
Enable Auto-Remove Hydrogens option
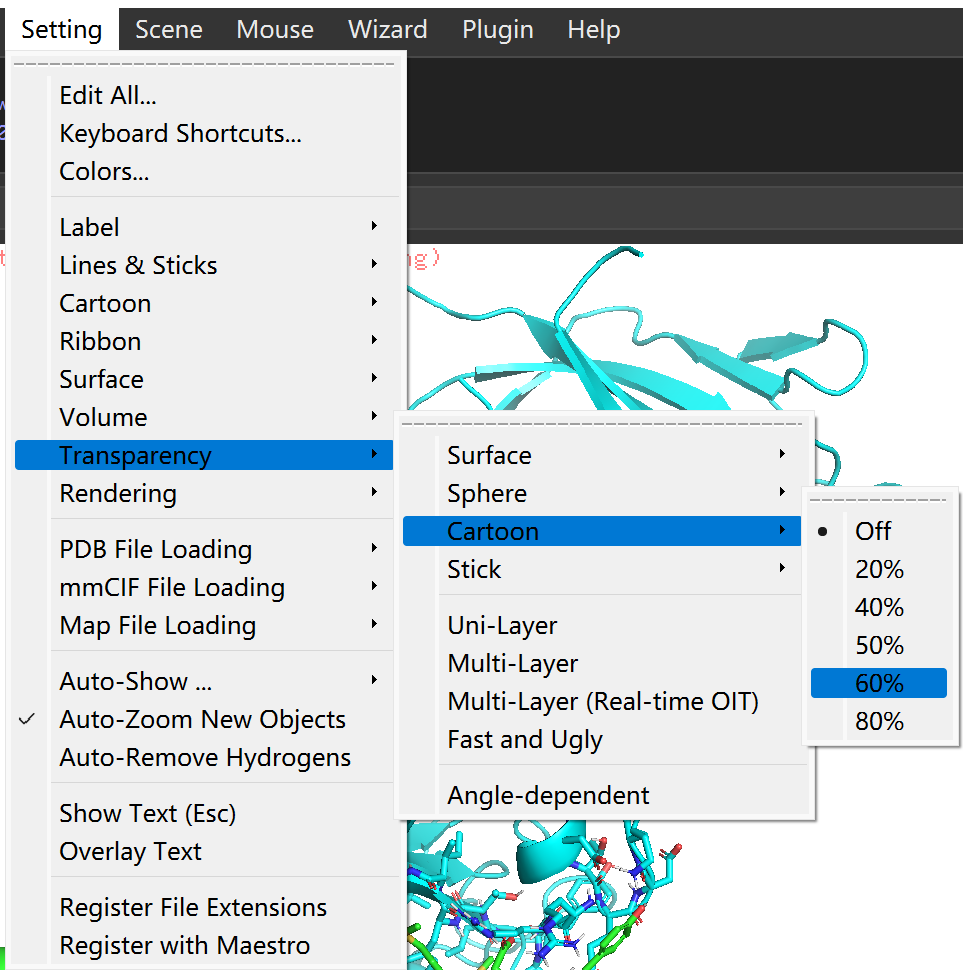pyautogui.click(x=205, y=757)
